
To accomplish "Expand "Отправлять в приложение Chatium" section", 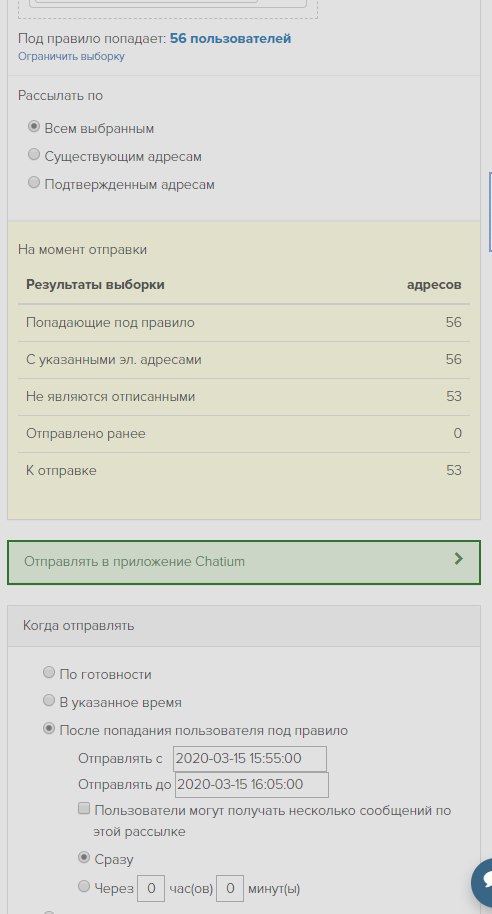I will click(244, 562).
